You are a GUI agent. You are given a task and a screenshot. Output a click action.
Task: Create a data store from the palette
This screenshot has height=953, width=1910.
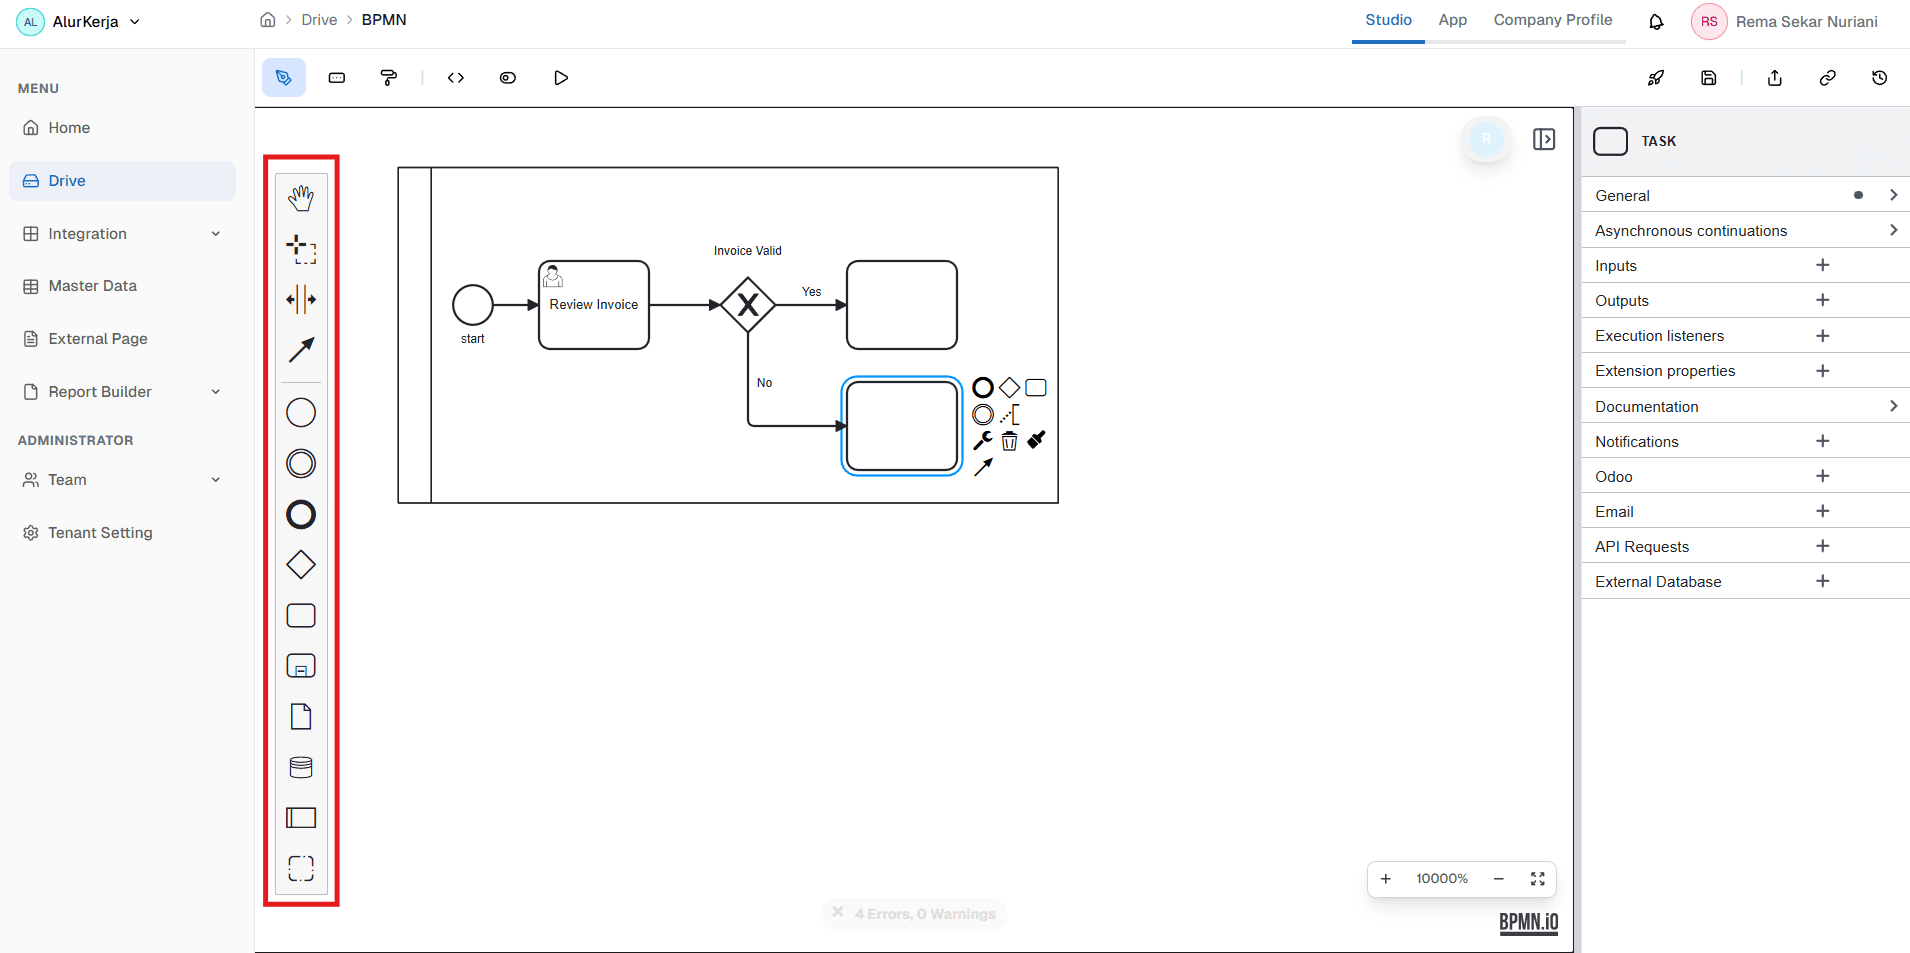pyautogui.click(x=301, y=767)
